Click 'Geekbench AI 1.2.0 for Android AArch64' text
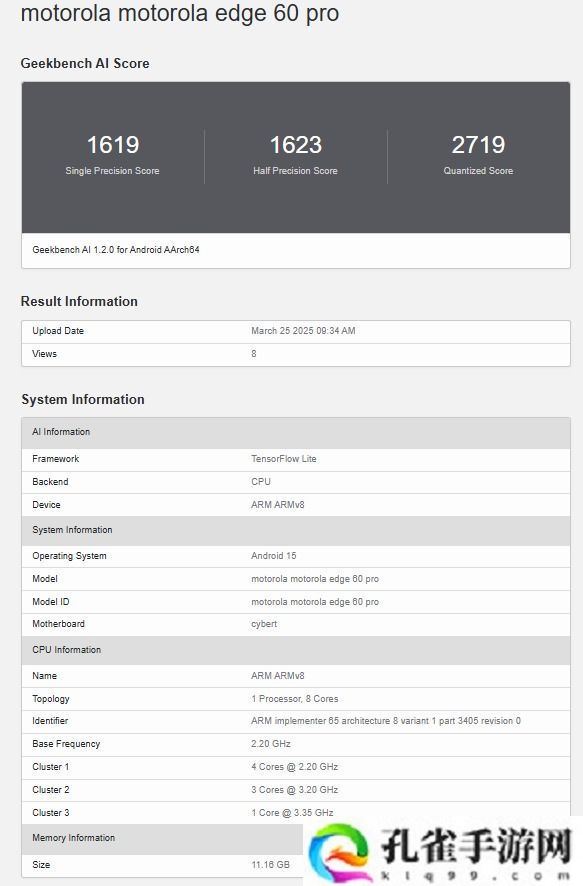The image size is (583, 886). (x=116, y=250)
